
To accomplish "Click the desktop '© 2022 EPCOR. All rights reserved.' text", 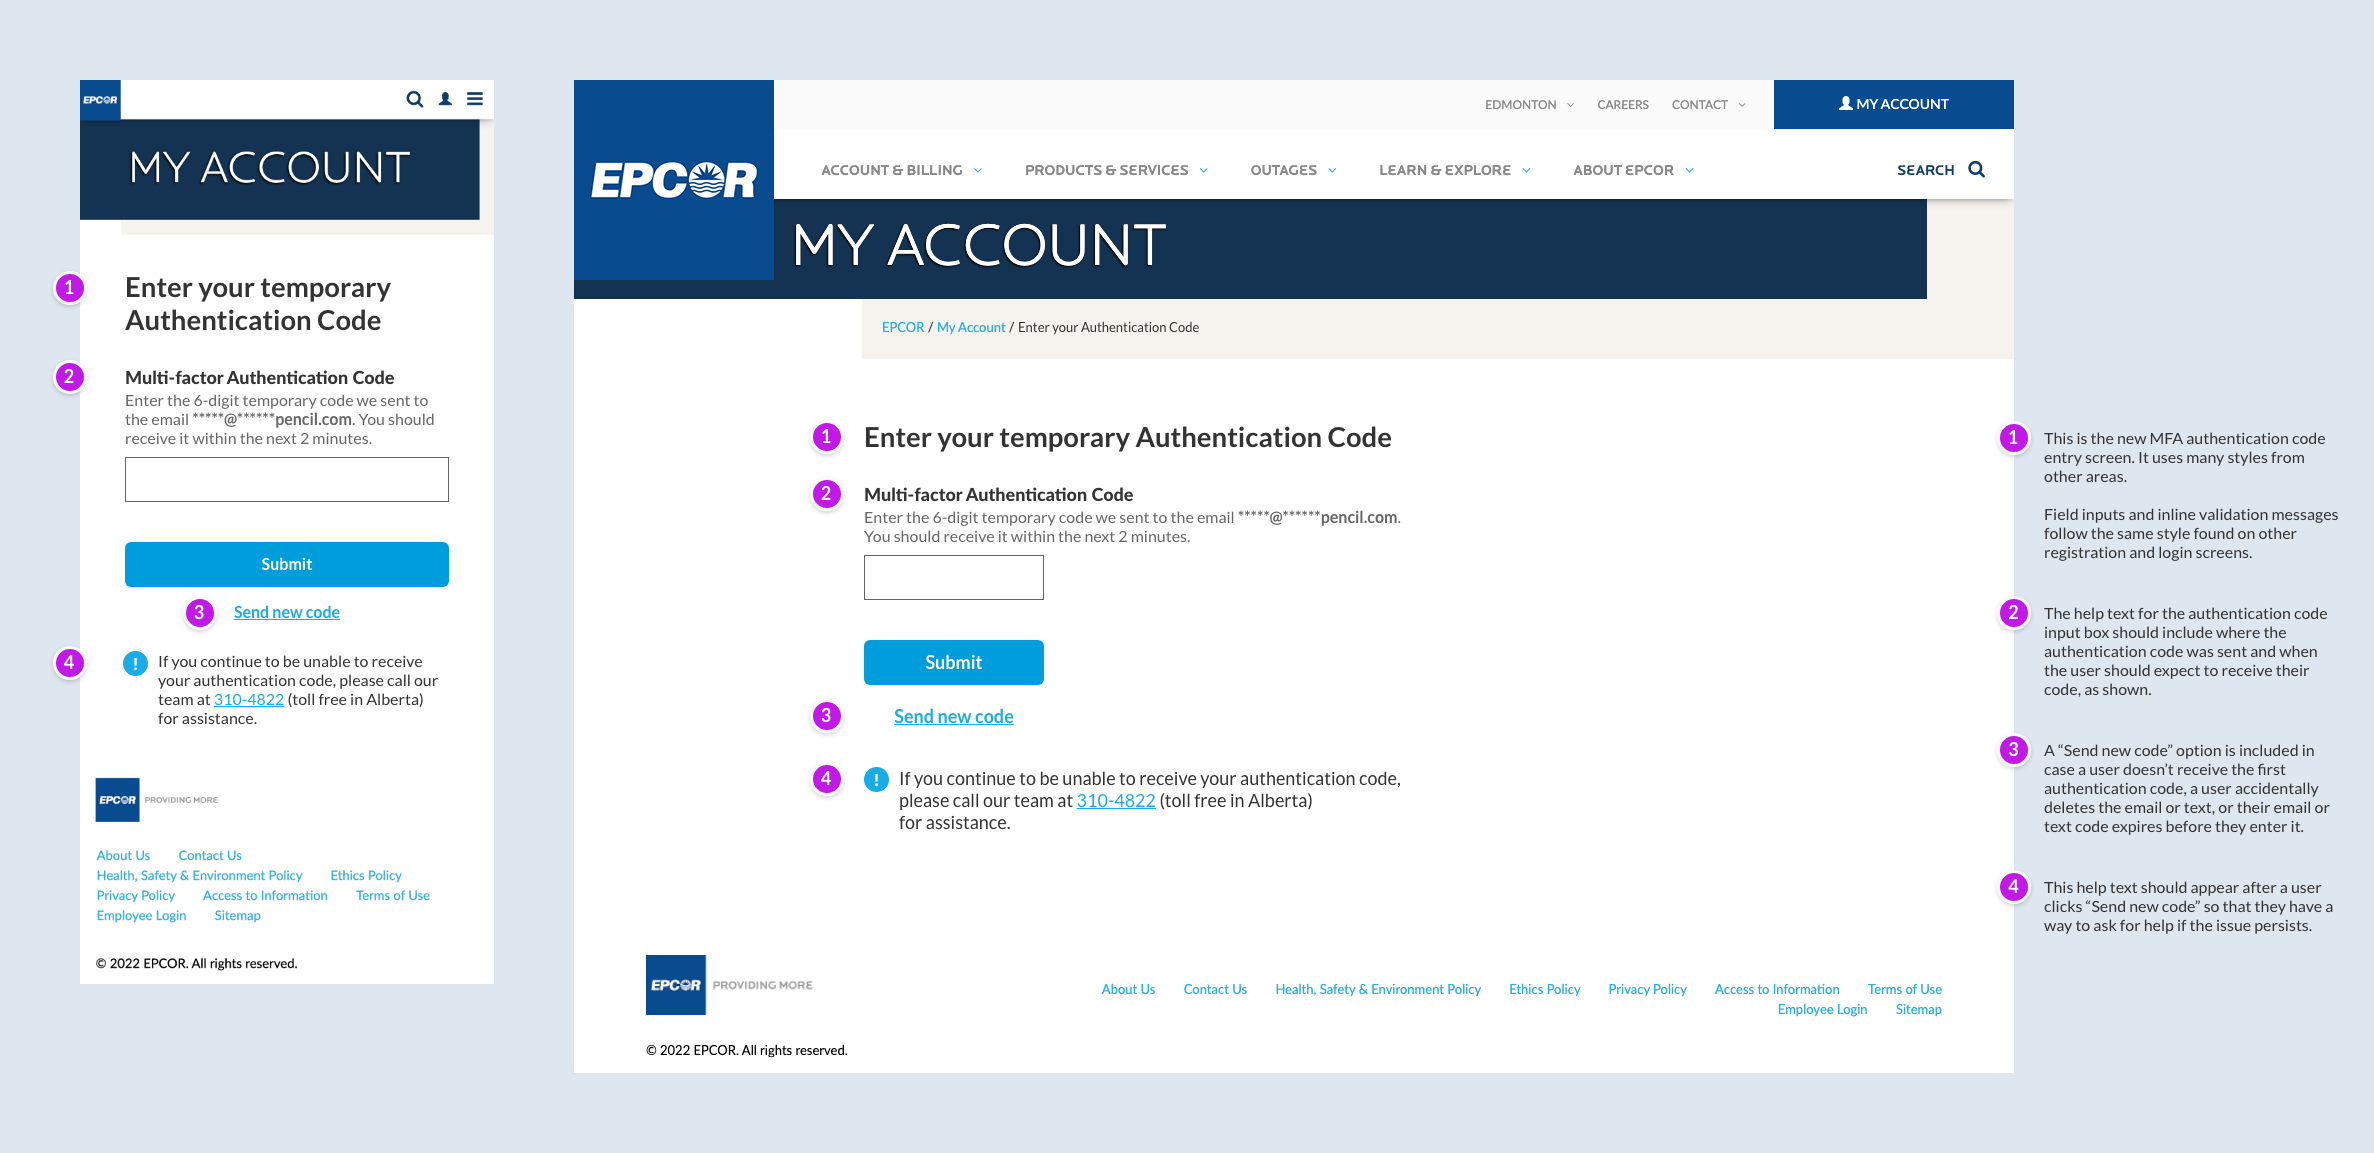I will [x=746, y=1050].
